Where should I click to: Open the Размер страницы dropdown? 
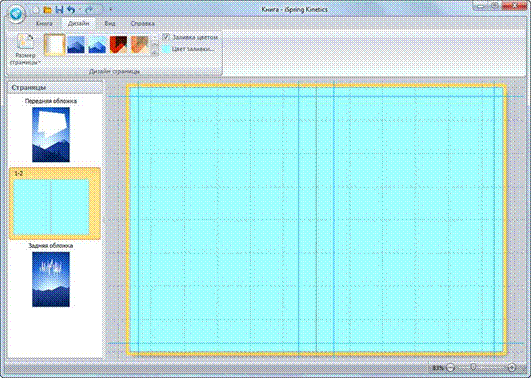tap(25, 50)
